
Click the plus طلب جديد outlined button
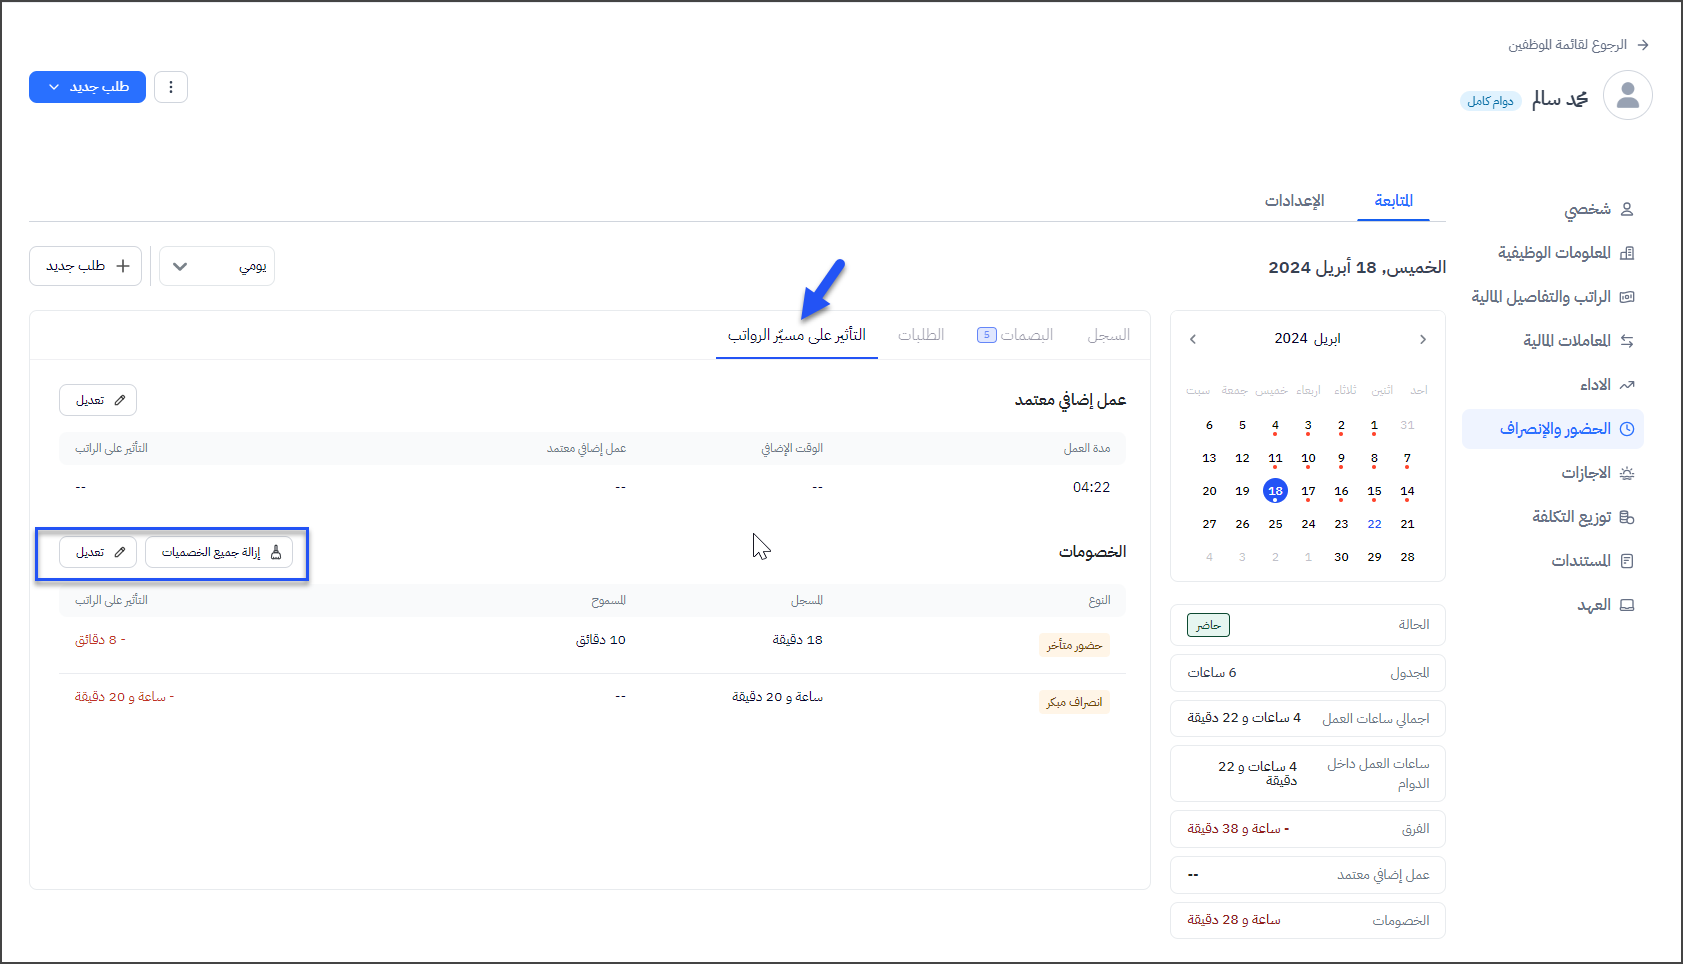[x=86, y=266]
